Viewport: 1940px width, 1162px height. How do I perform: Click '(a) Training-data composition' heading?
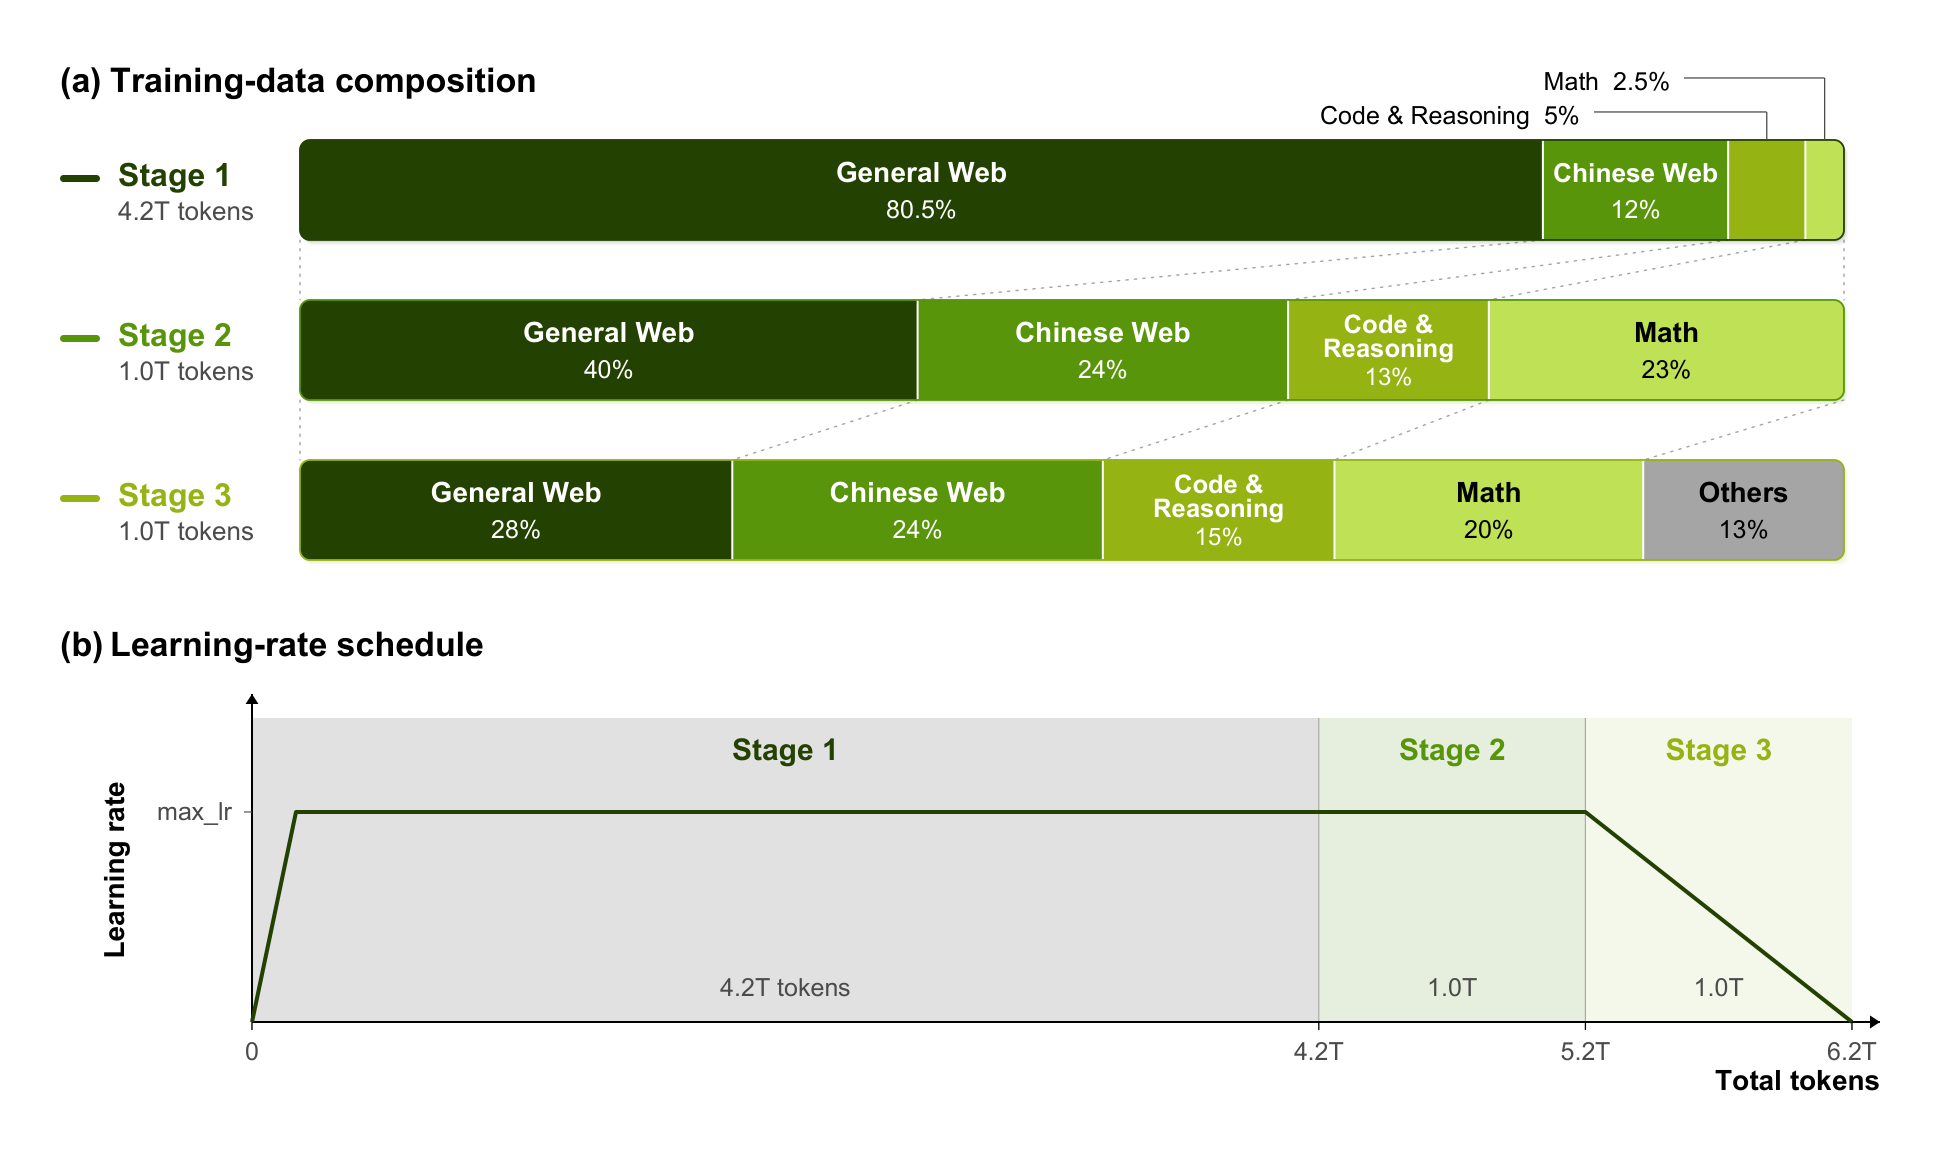pos(298,81)
